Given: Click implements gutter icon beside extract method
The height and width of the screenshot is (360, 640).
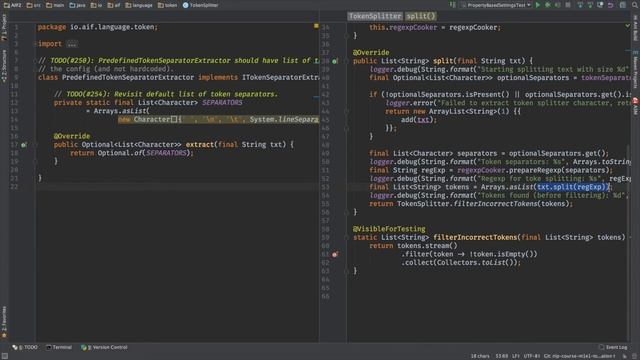Looking at the screenshot, I should (24, 144).
